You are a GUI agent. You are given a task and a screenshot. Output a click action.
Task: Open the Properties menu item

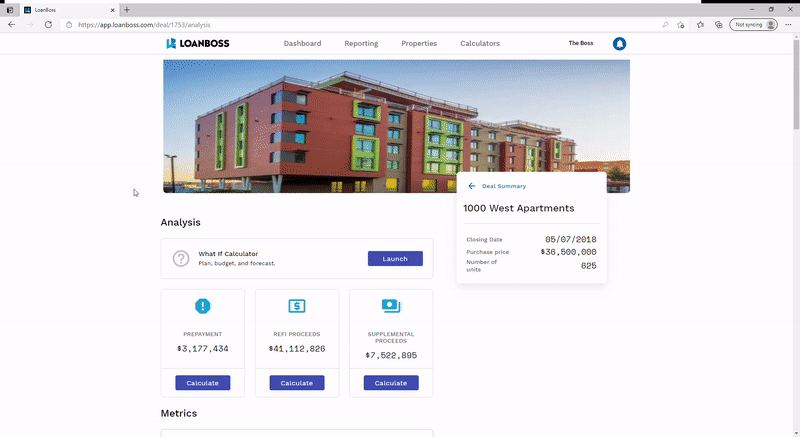419,43
